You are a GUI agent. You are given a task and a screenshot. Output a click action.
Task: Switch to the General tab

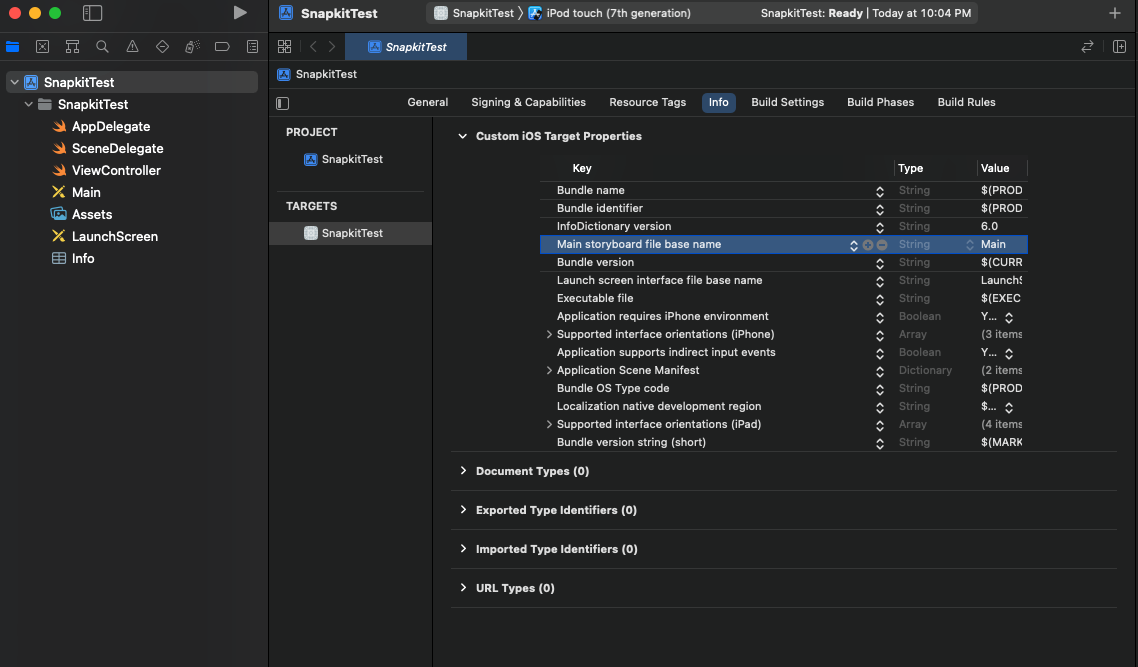pos(427,102)
